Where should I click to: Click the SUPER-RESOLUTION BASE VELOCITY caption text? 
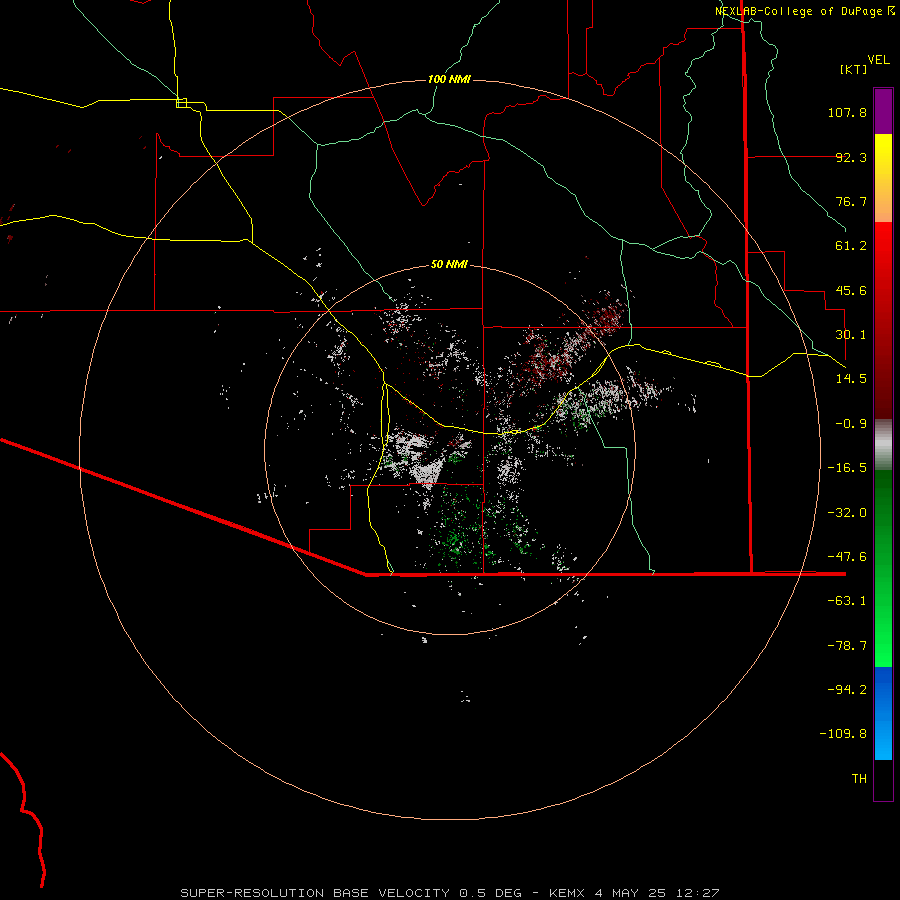(315, 893)
